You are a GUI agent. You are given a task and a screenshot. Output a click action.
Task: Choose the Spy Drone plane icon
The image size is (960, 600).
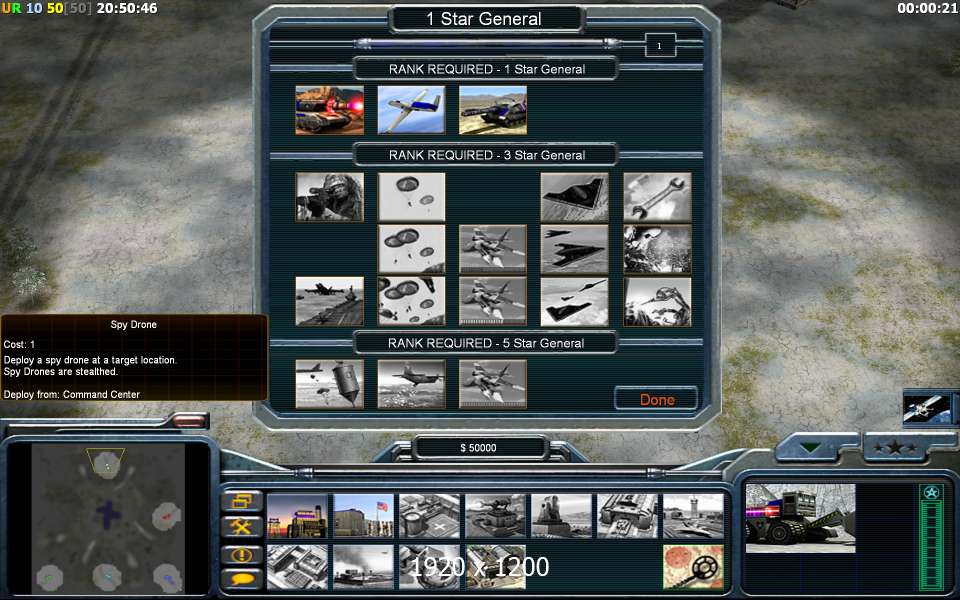(411, 110)
